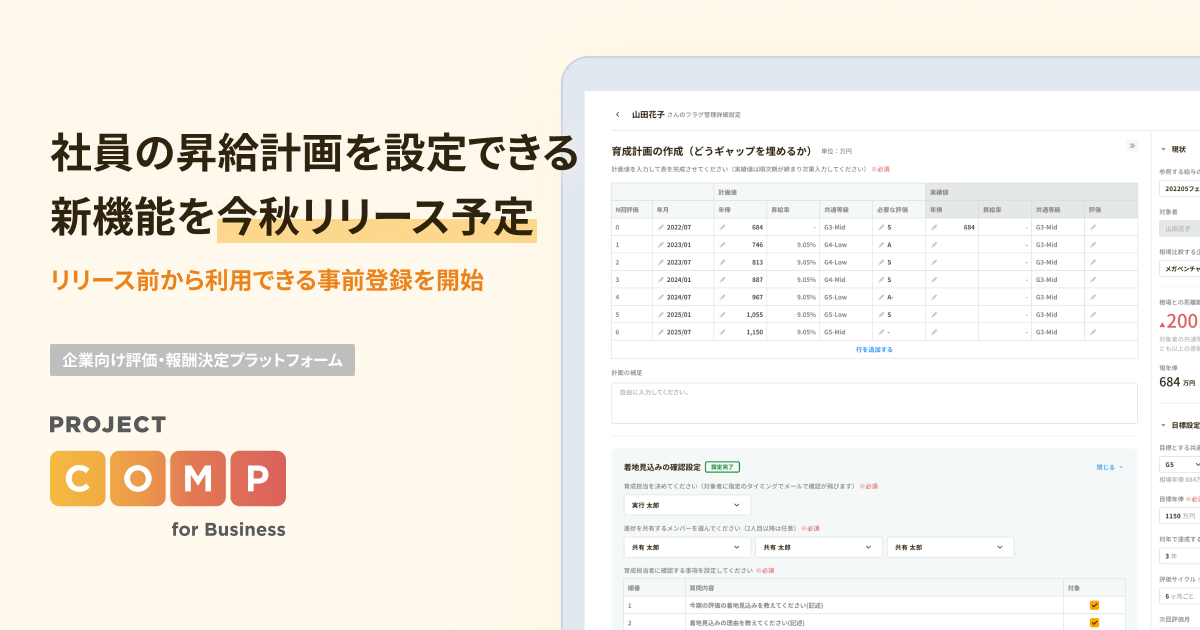Viewport: 1200px width, 630px height.
Task: Edit the planned salary 813 via its pencil icon
Action: pyautogui.click(x=722, y=262)
